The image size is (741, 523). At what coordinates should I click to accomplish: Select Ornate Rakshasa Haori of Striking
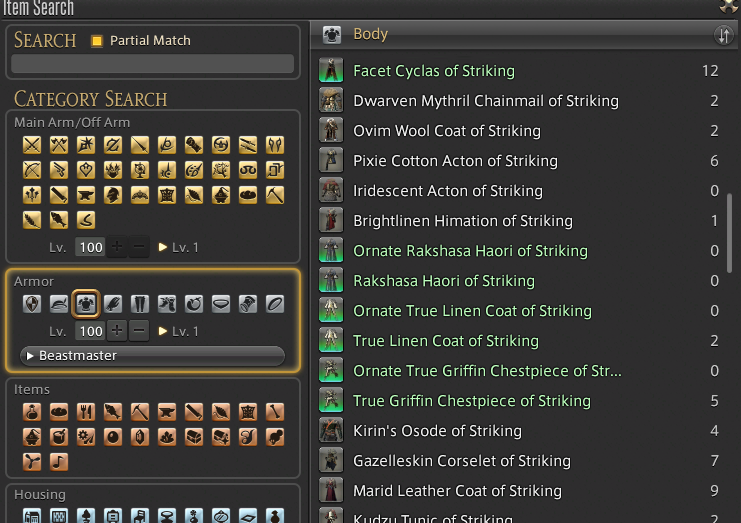click(x=519, y=251)
